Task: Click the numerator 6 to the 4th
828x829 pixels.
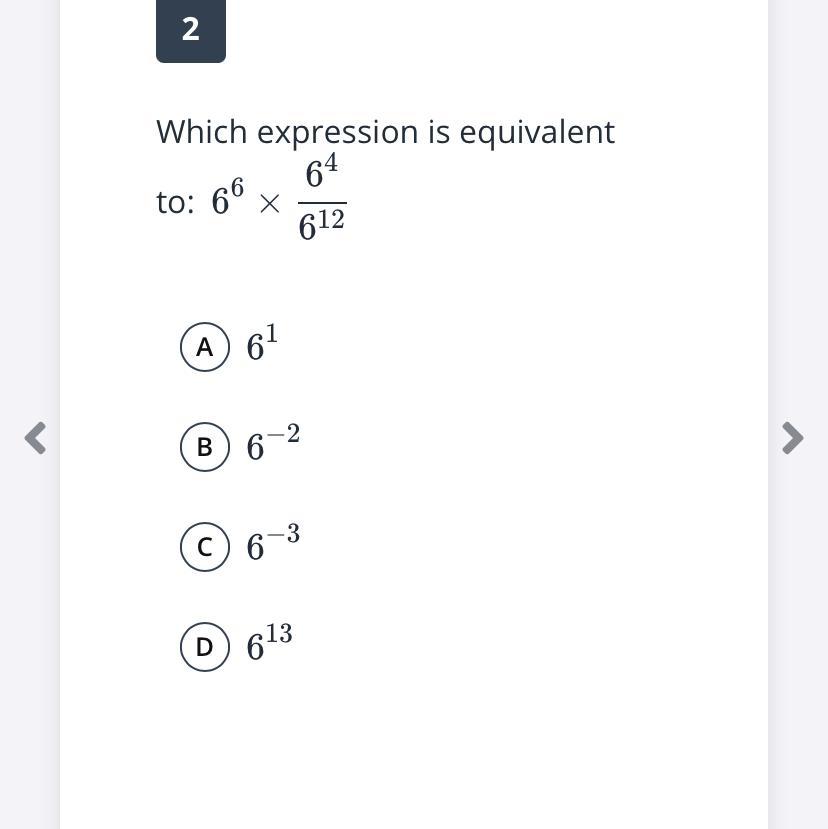Action: [x=322, y=174]
